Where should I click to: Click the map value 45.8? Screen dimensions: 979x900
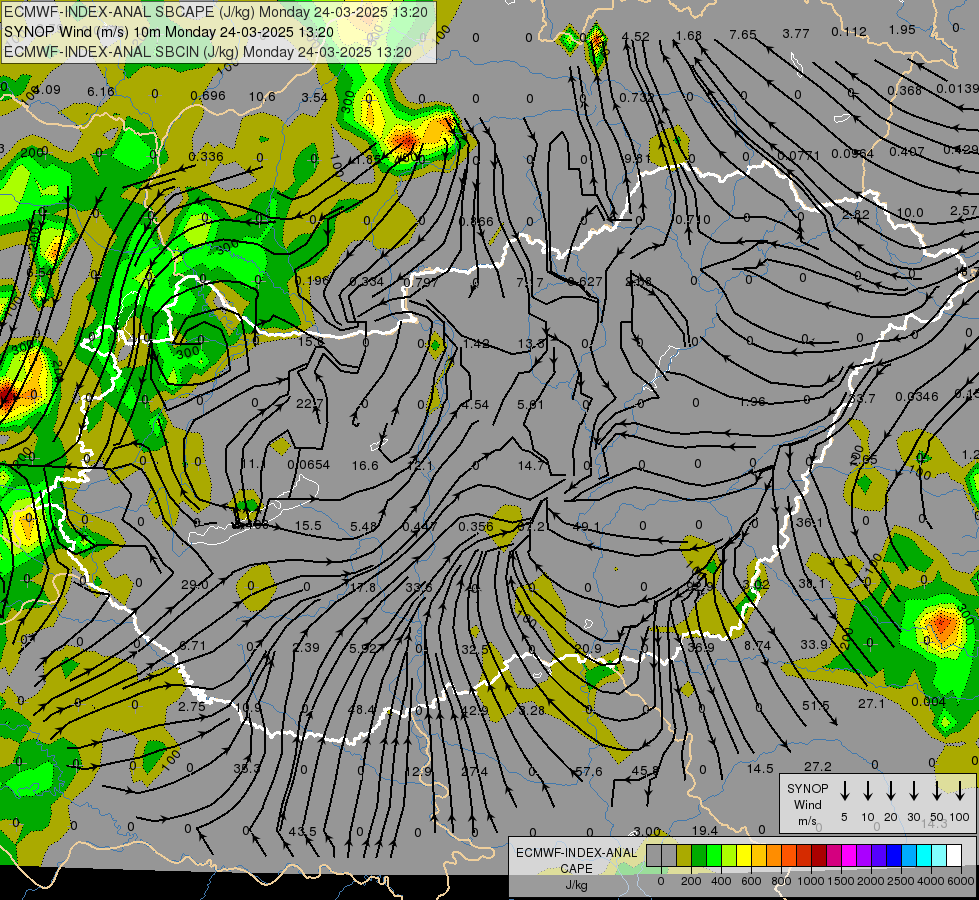tap(645, 771)
